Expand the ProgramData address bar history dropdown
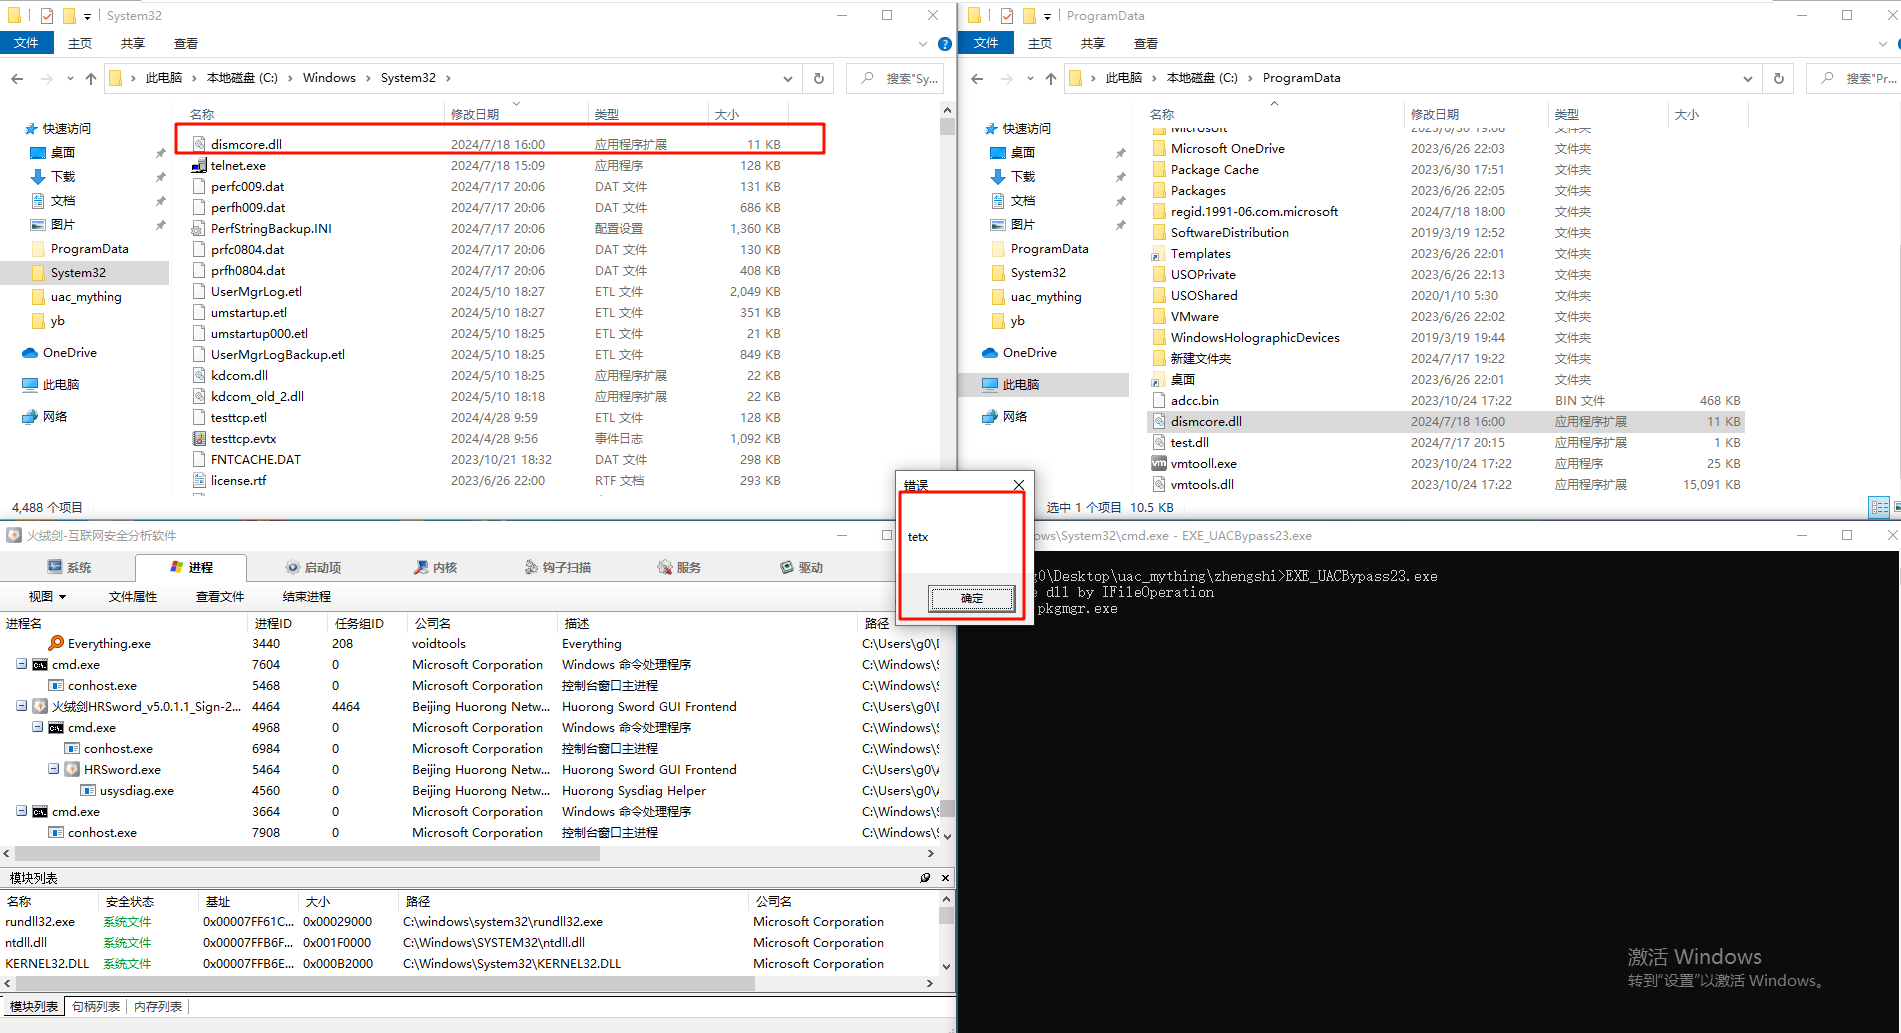The height and width of the screenshot is (1033, 1901). click(x=1747, y=78)
